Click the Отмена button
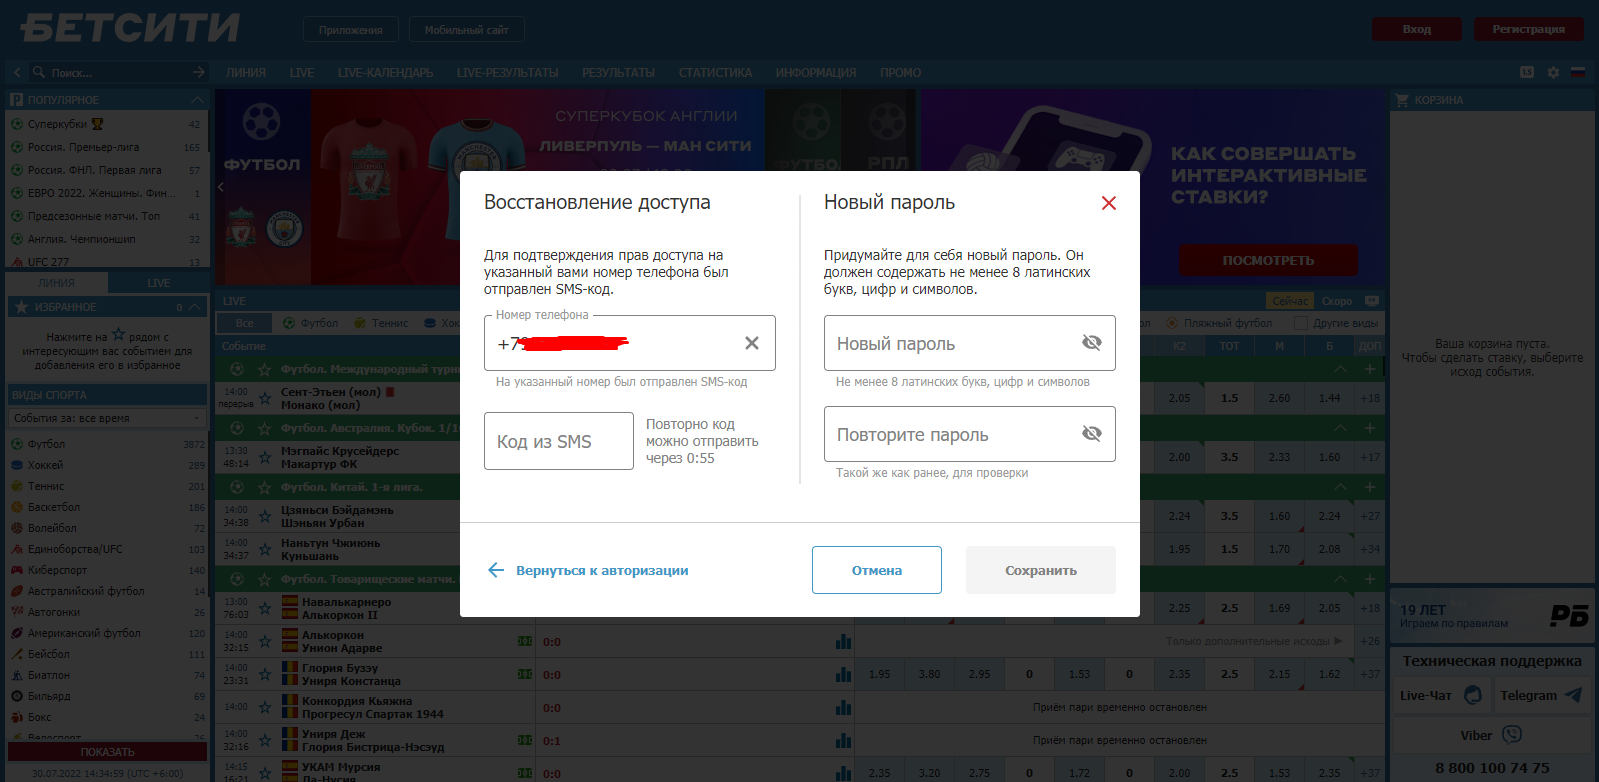Screen dimensions: 1599x782 pos(876,570)
